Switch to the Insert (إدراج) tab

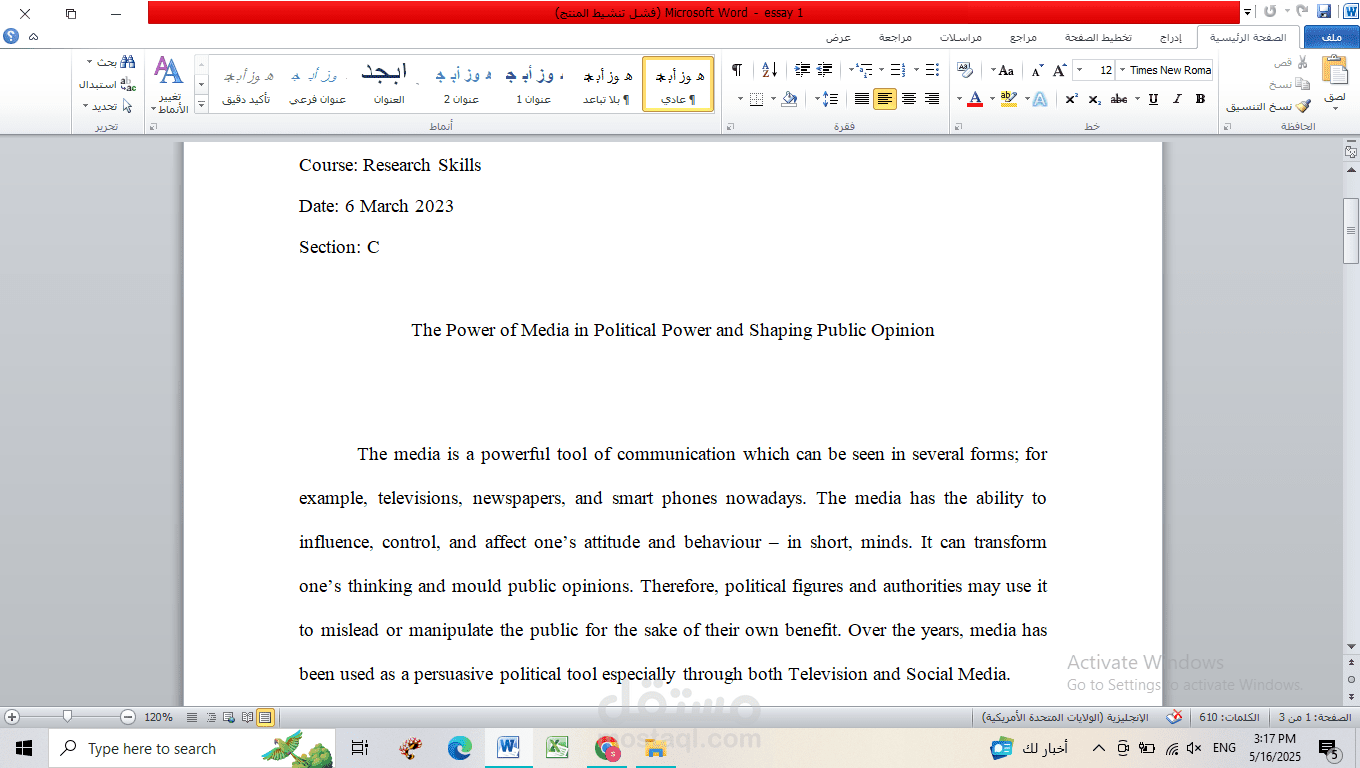pos(1170,37)
